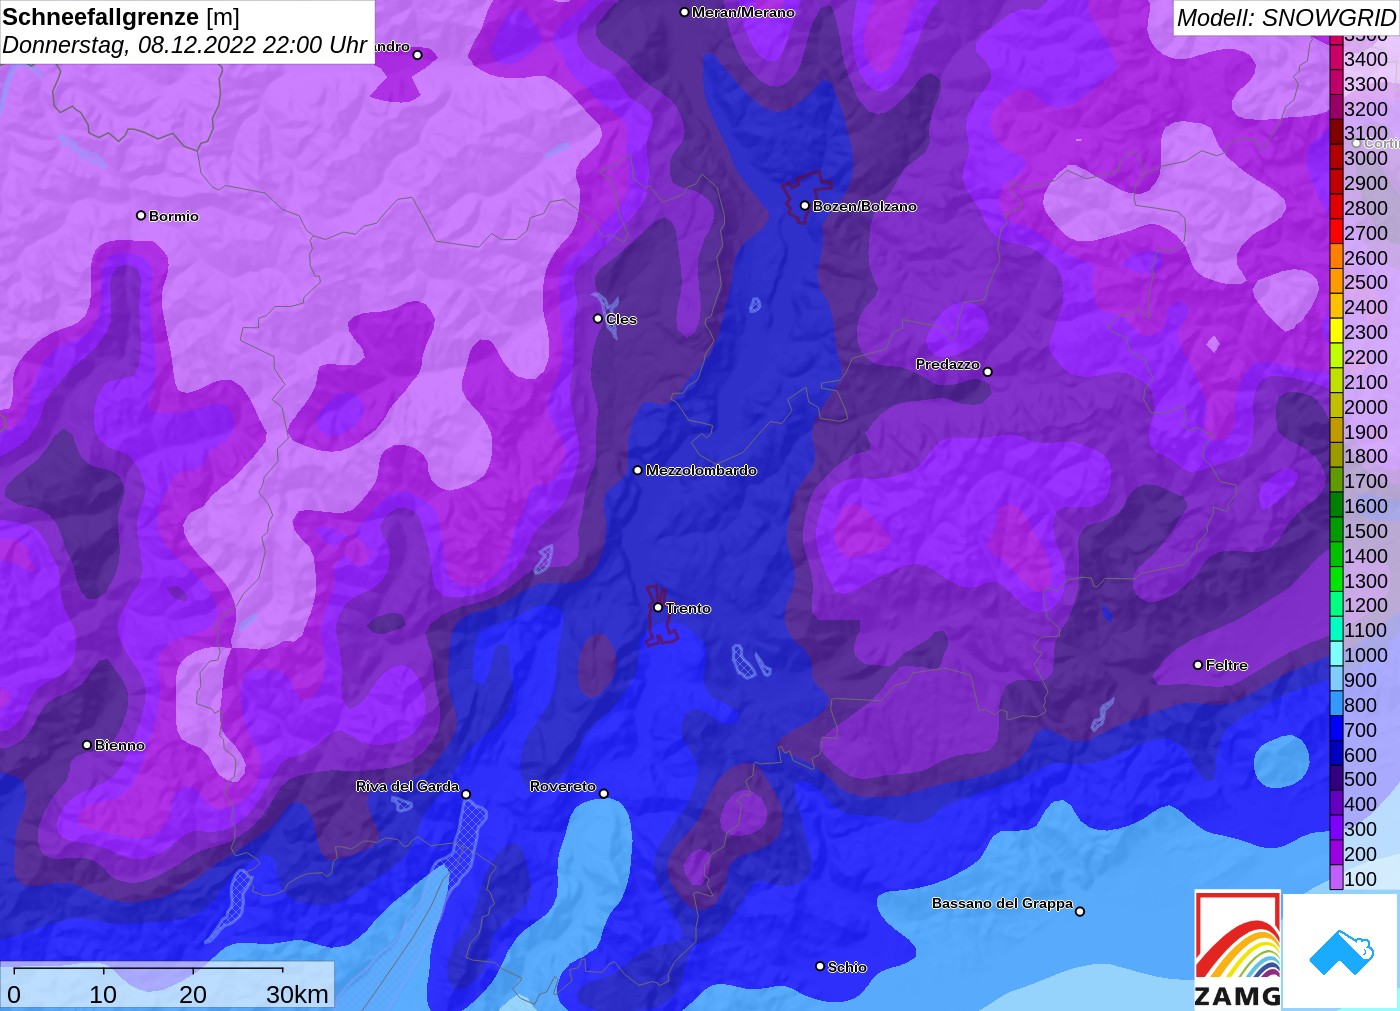The image size is (1400, 1011).
Task: Click the Rovereto label text
Action: tap(563, 786)
